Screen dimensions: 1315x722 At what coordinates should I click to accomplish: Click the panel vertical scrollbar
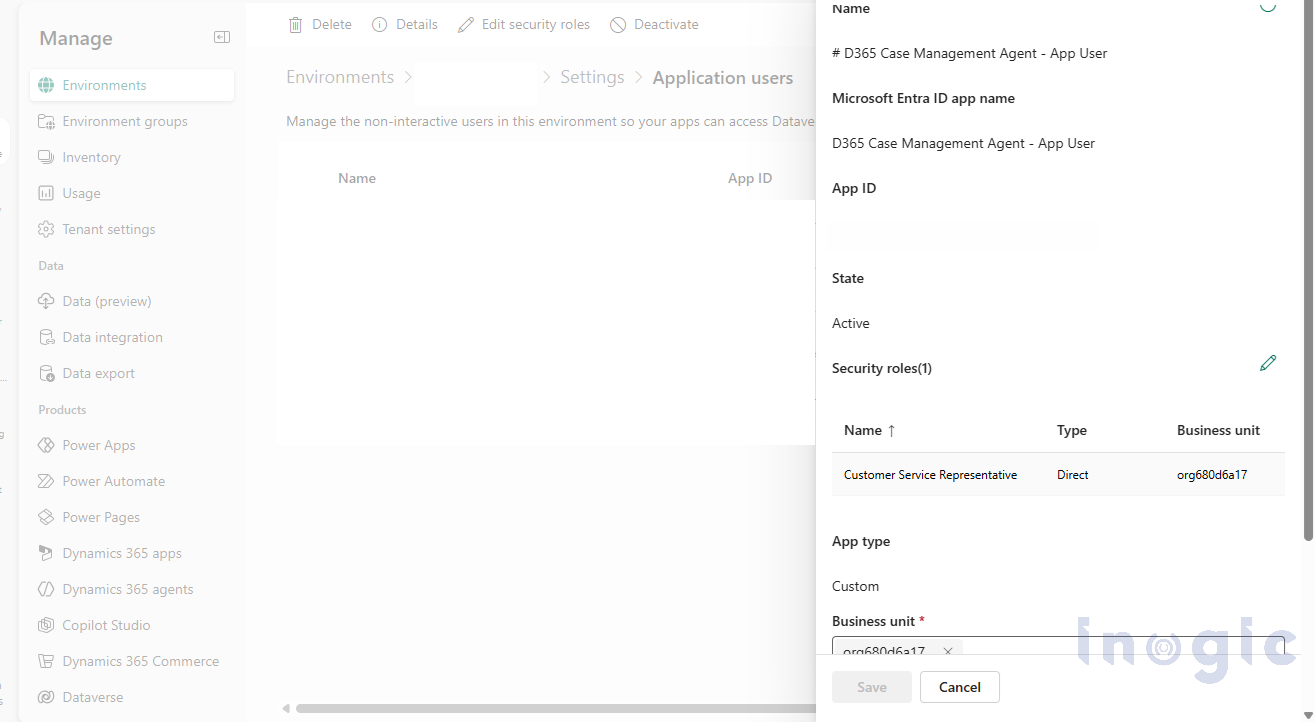pyautogui.click(x=1308, y=270)
